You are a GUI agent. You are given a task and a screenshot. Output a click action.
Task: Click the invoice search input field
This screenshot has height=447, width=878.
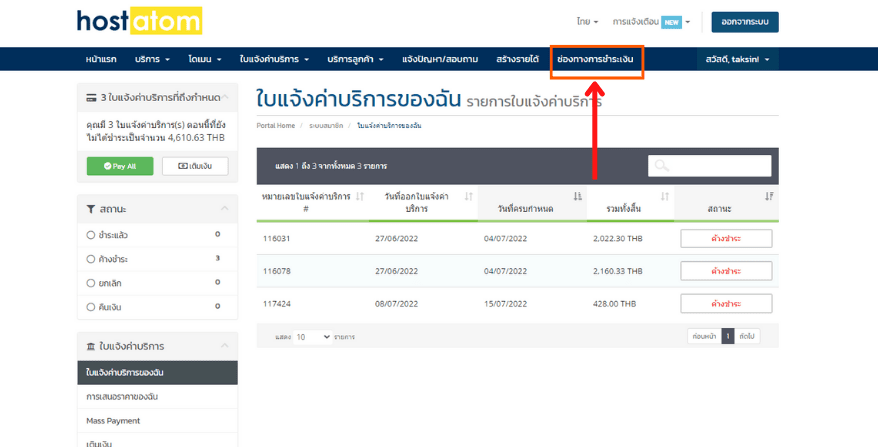[x=709, y=166]
